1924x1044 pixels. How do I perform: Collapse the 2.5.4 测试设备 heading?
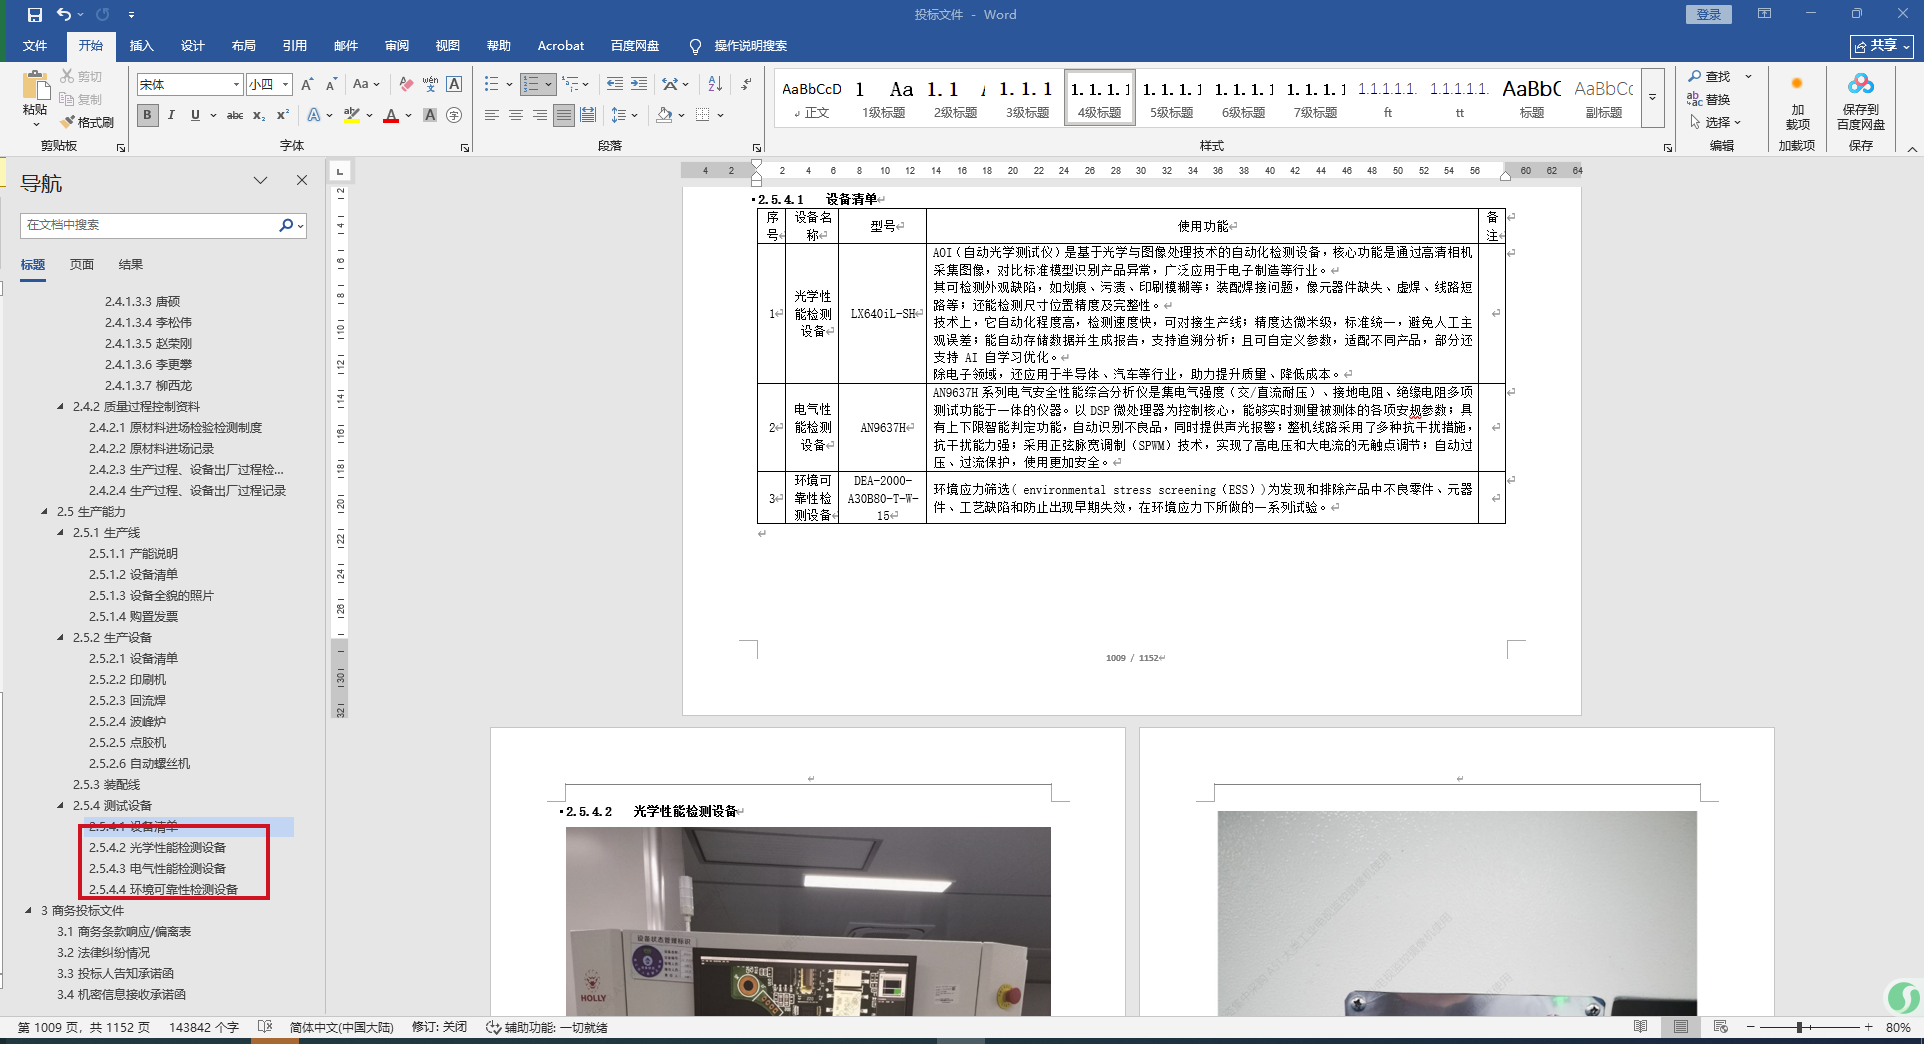tap(61, 805)
